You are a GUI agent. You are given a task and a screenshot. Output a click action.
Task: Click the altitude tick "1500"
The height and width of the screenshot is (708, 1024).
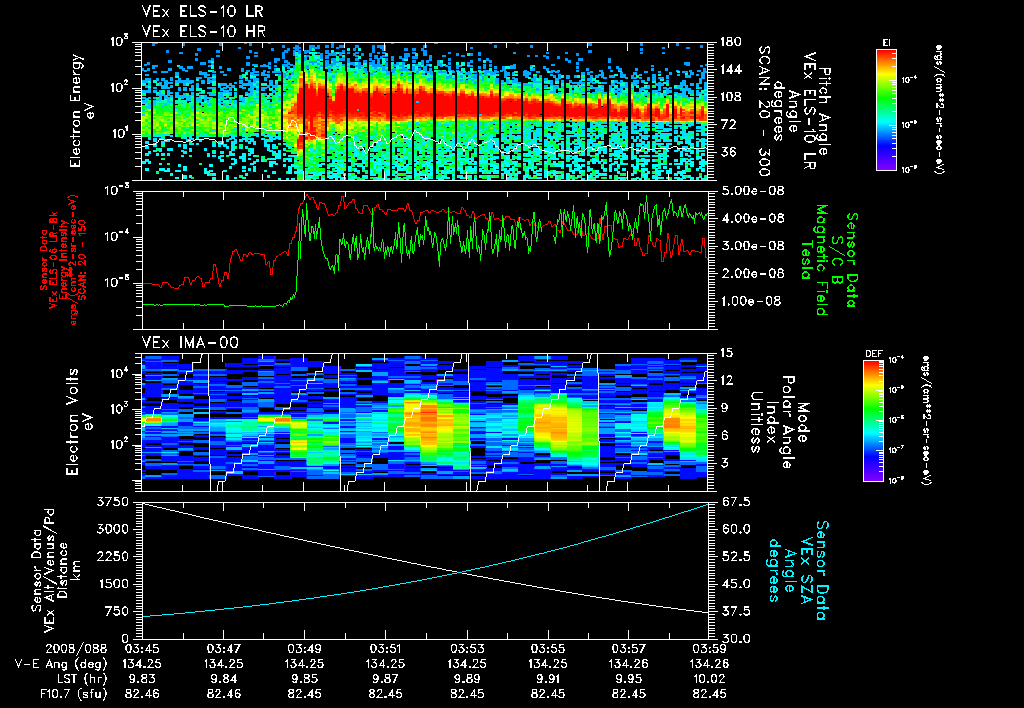point(114,584)
